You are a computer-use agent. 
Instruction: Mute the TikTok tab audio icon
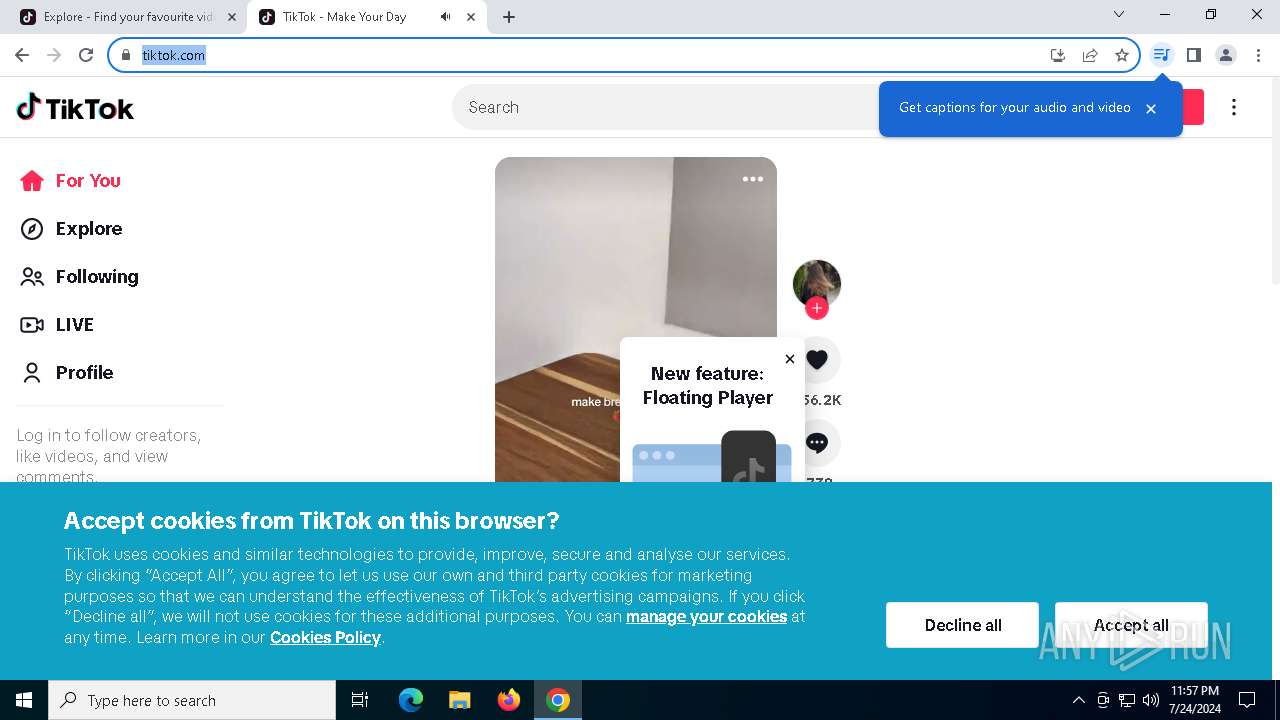pyautogui.click(x=445, y=17)
